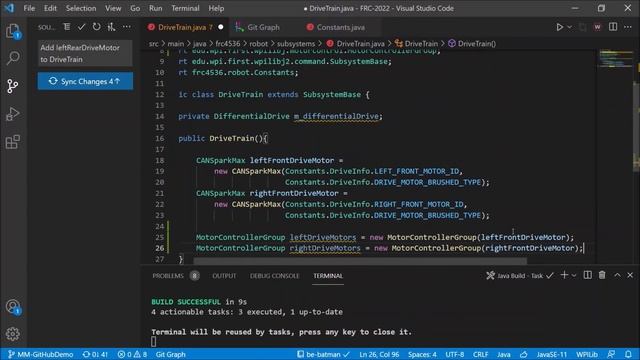
Task: Open new terminal launch profile dropdown
Action: [x=574, y=276]
